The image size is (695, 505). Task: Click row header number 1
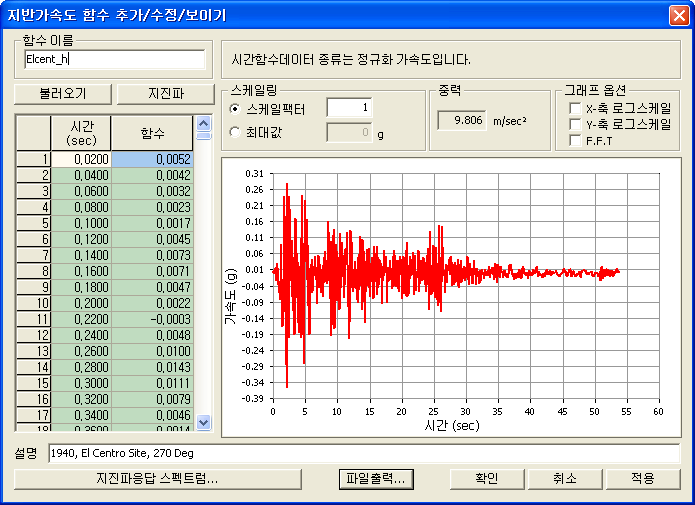point(34,159)
